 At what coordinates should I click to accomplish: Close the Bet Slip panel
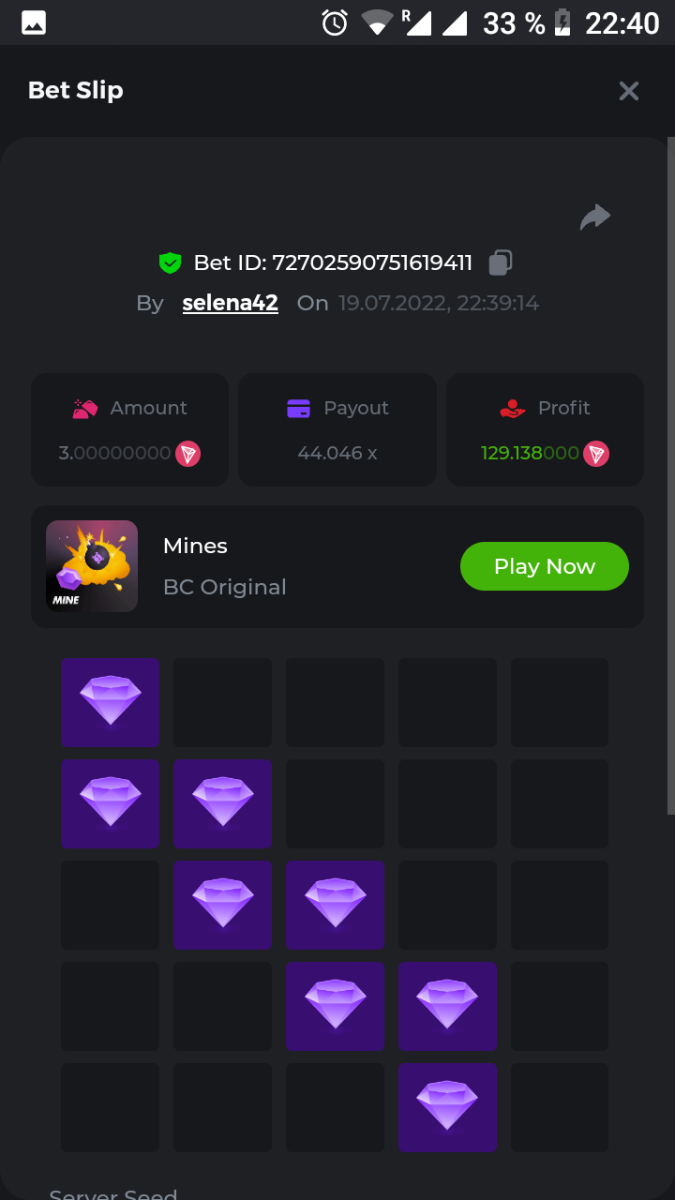(x=629, y=91)
